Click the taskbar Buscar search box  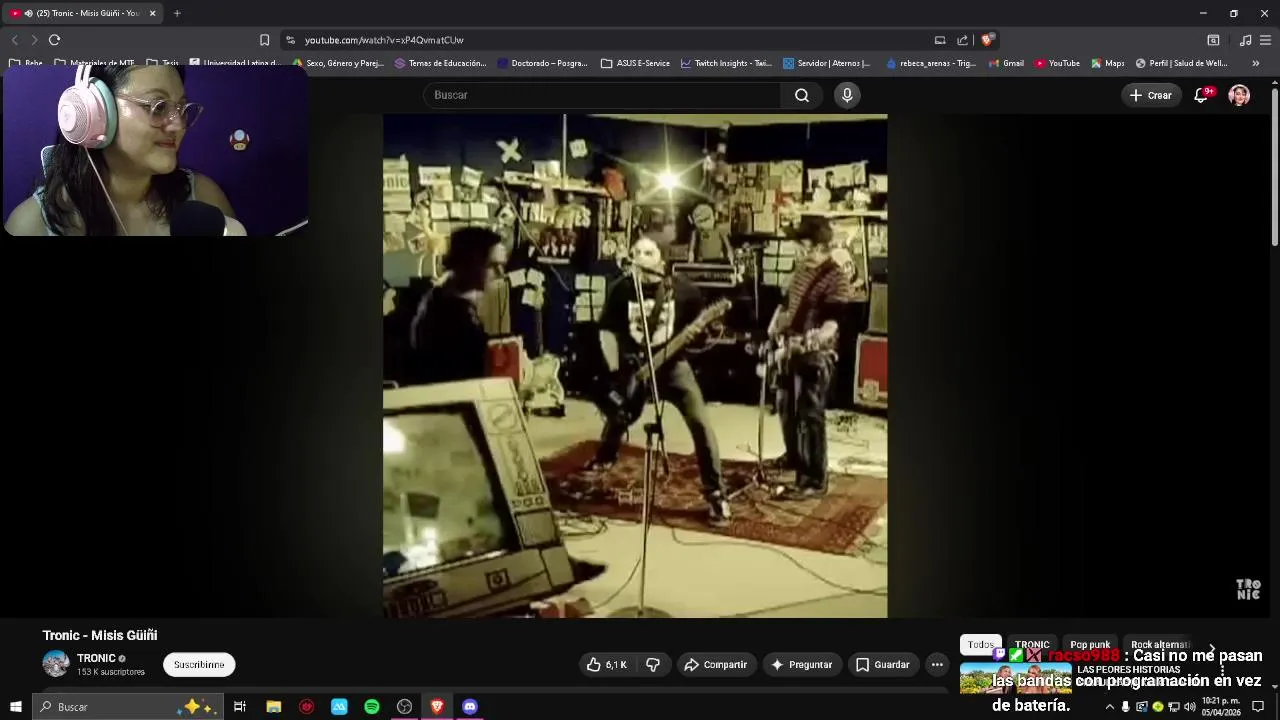coord(127,707)
